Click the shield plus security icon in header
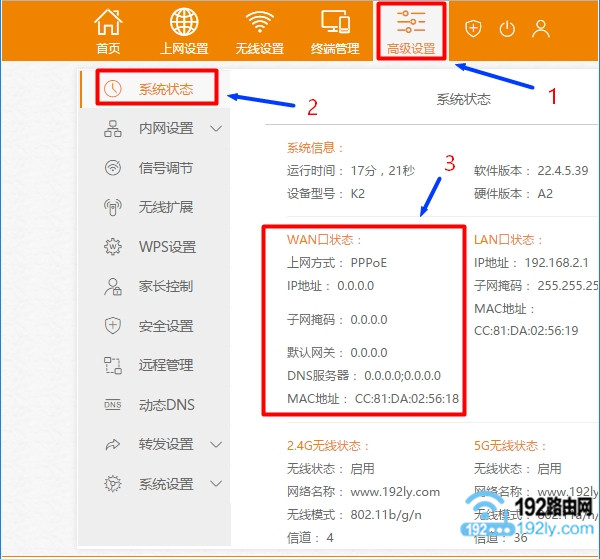Image resolution: width=600 pixels, height=559 pixels. (x=473, y=29)
